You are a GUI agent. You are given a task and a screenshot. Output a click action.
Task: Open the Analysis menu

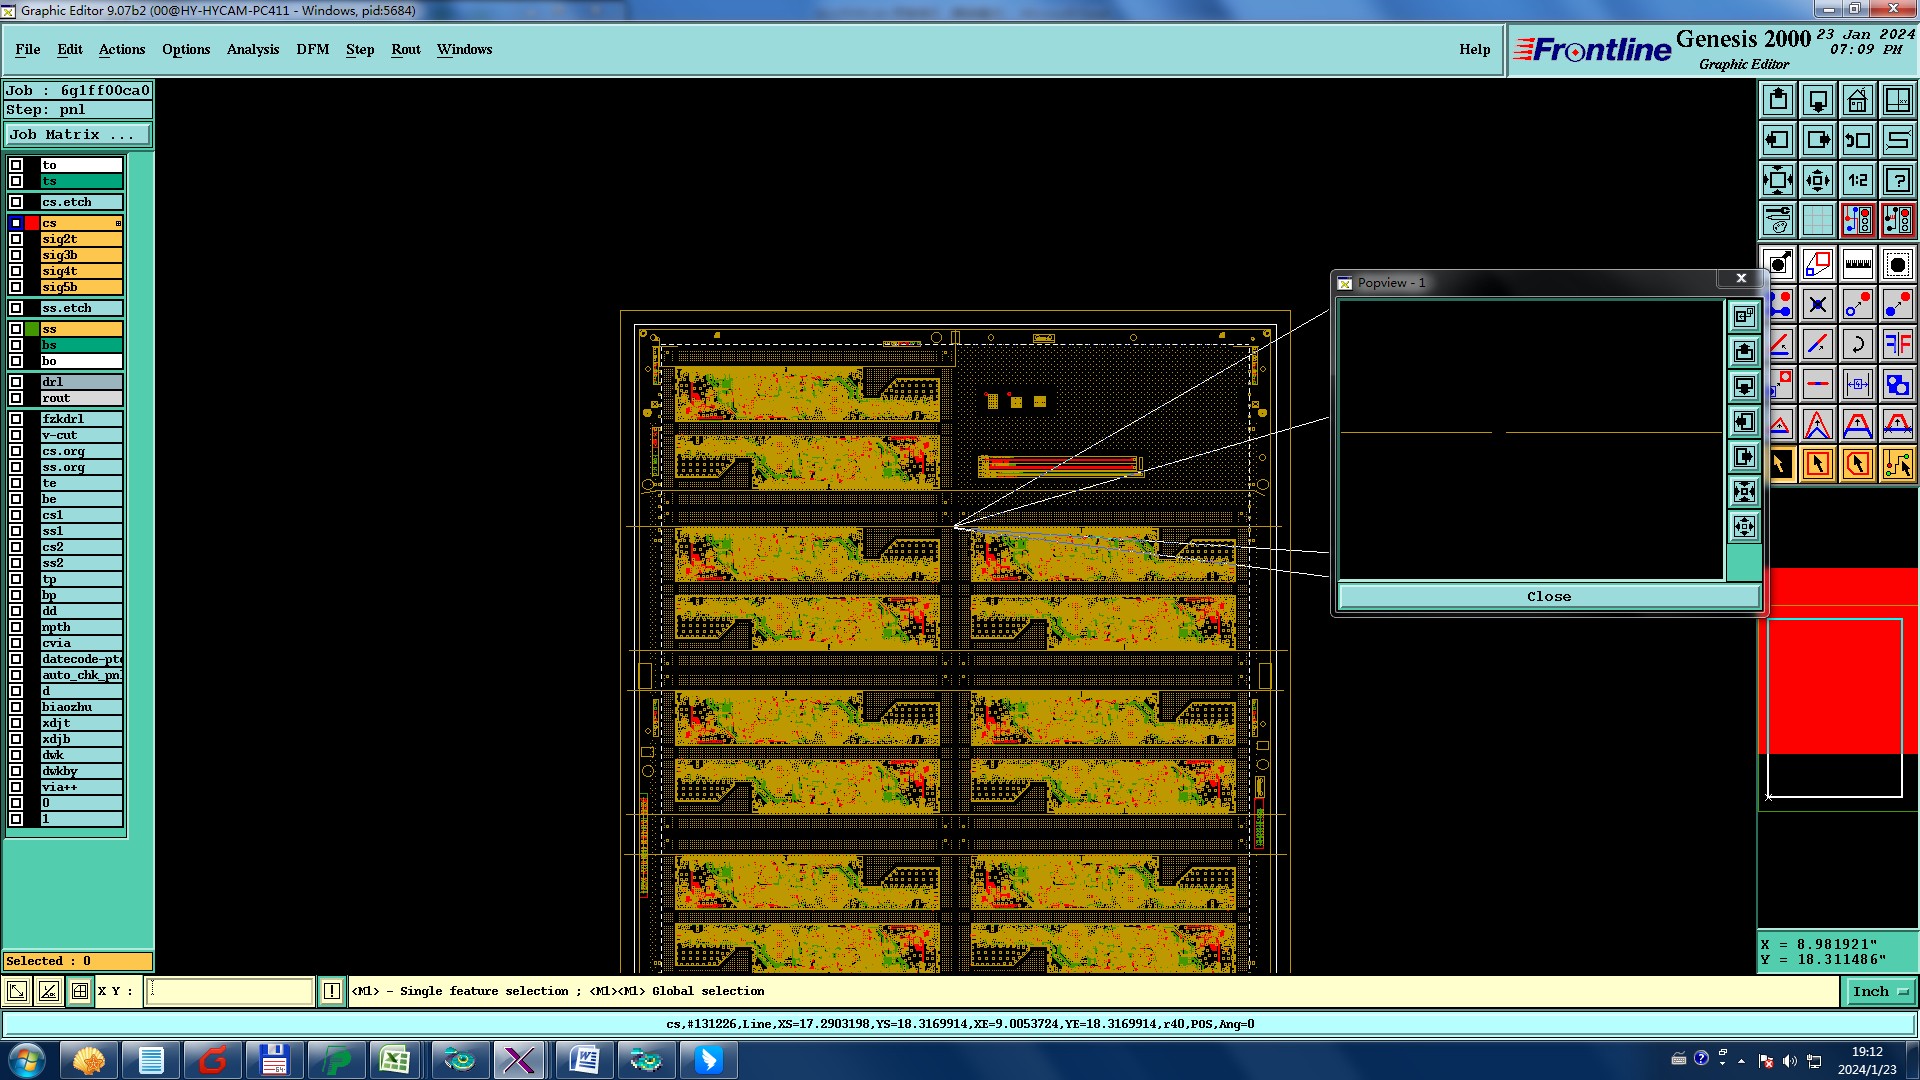[252, 49]
